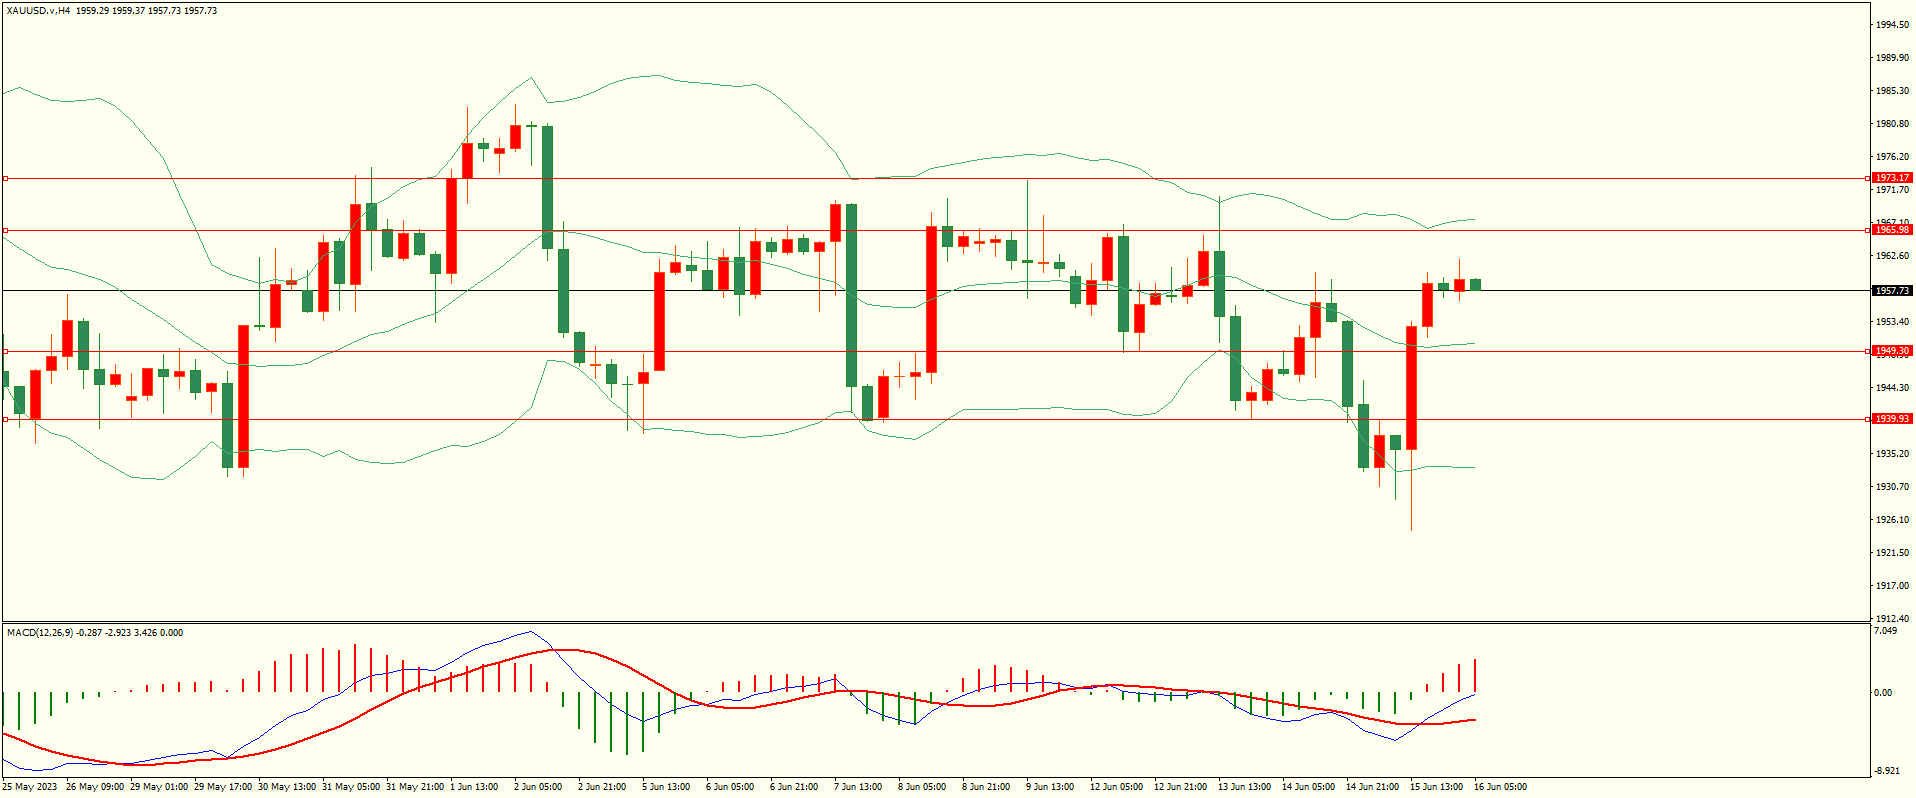Screen dimensions: 1916x798
Task: Select the 1973.17 red price label
Action: pos(1891,178)
